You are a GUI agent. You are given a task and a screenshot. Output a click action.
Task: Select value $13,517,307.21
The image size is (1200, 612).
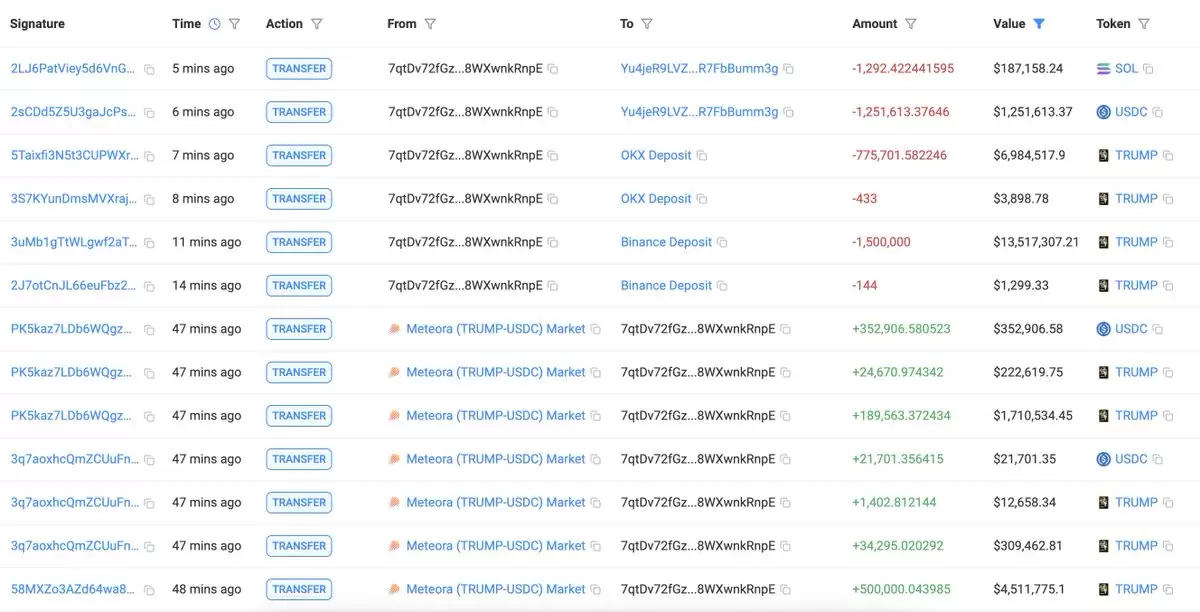1036,242
